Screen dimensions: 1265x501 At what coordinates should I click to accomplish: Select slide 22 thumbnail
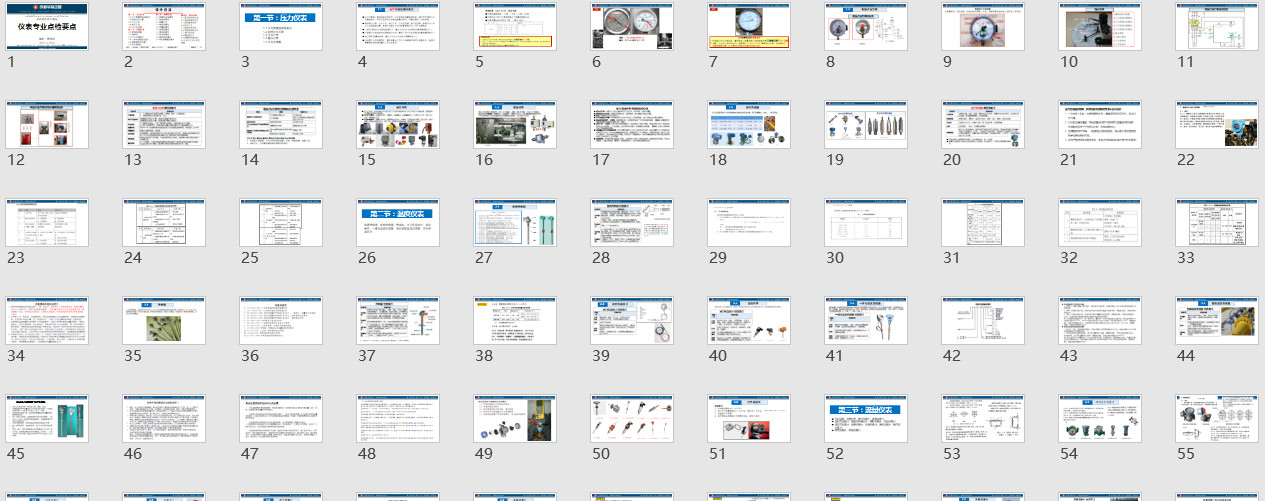pos(1217,125)
